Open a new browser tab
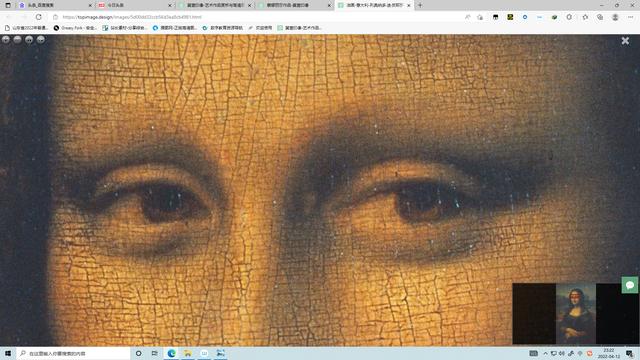The width and height of the screenshot is (640, 360). click(x=420, y=5)
